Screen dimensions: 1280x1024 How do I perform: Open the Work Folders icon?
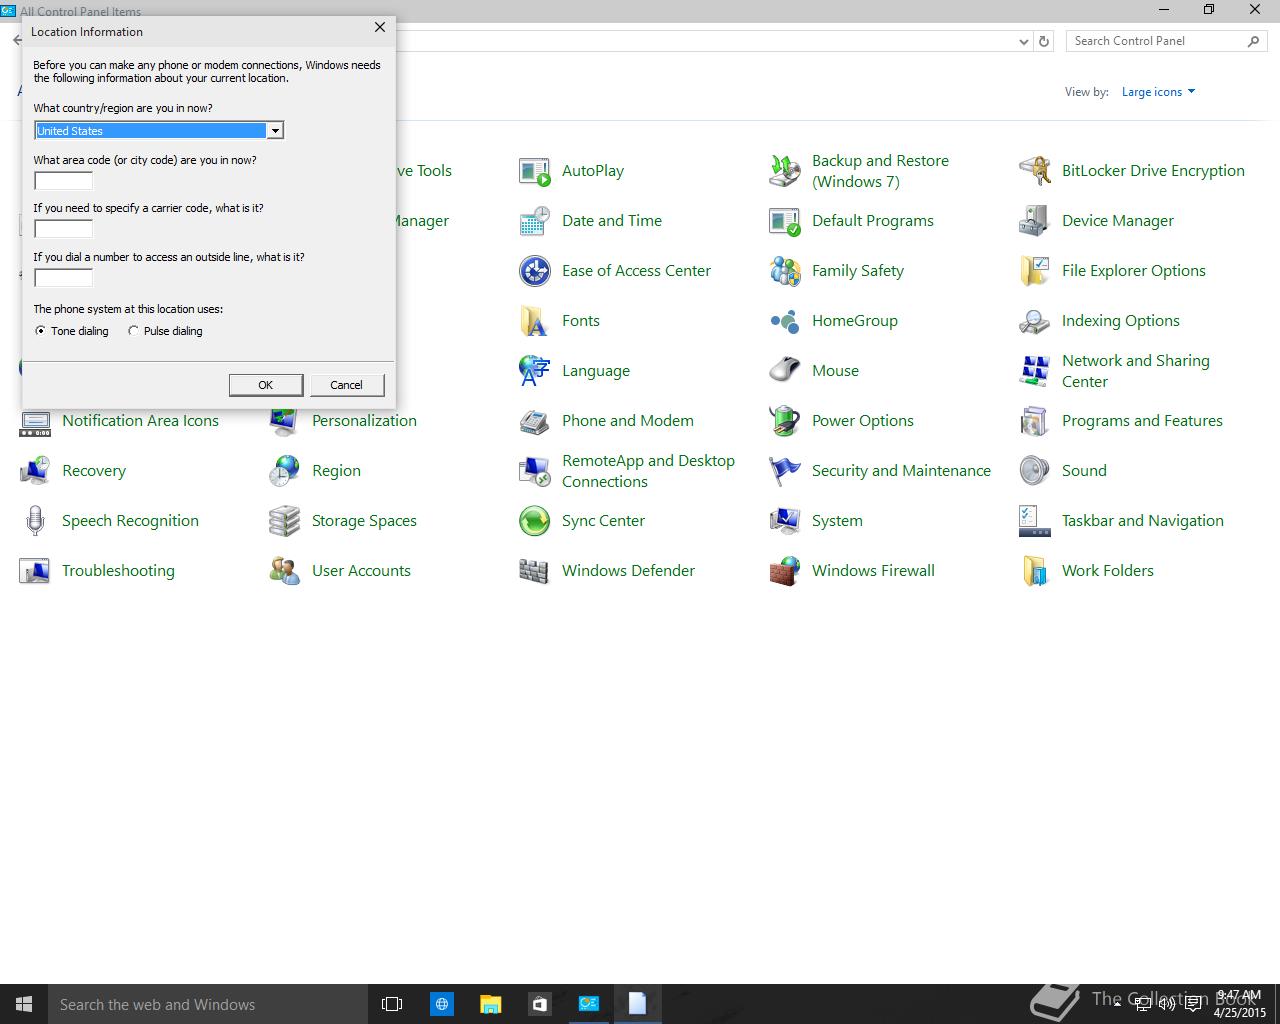[1035, 571]
